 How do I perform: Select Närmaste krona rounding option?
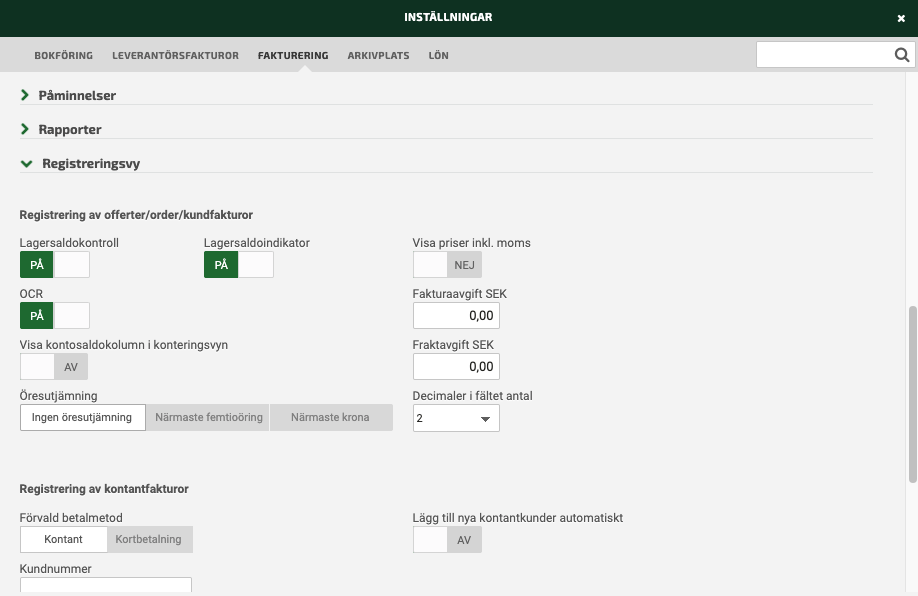(x=330, y=418)
